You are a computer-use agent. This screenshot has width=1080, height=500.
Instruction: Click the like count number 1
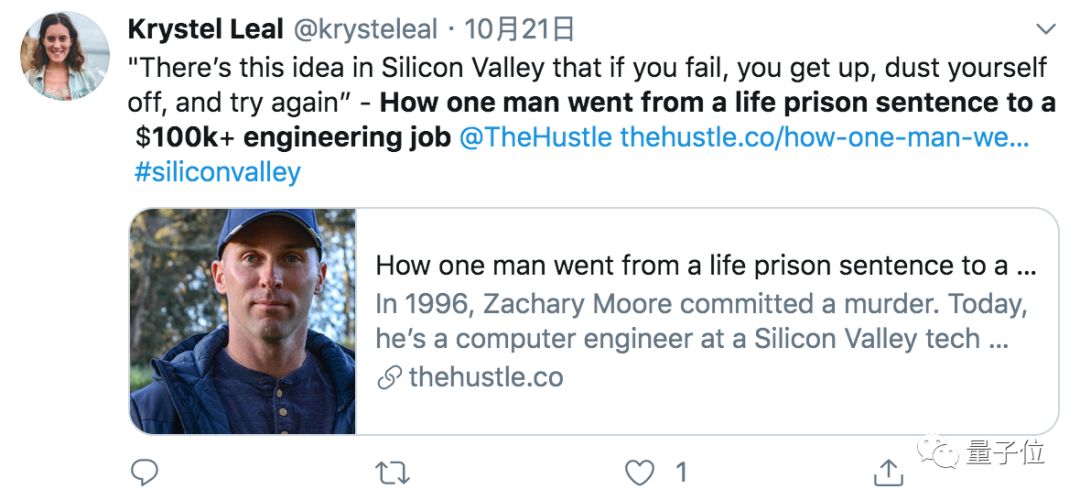point(681,471)
